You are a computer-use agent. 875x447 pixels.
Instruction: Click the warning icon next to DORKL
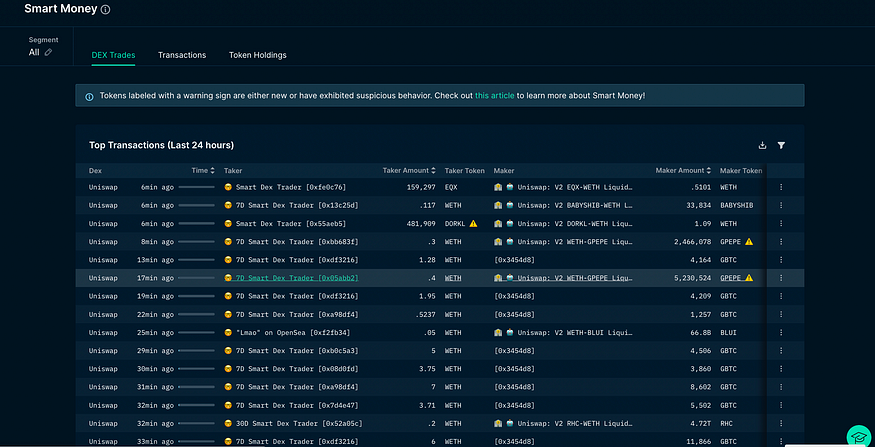(x=473, y=223)
